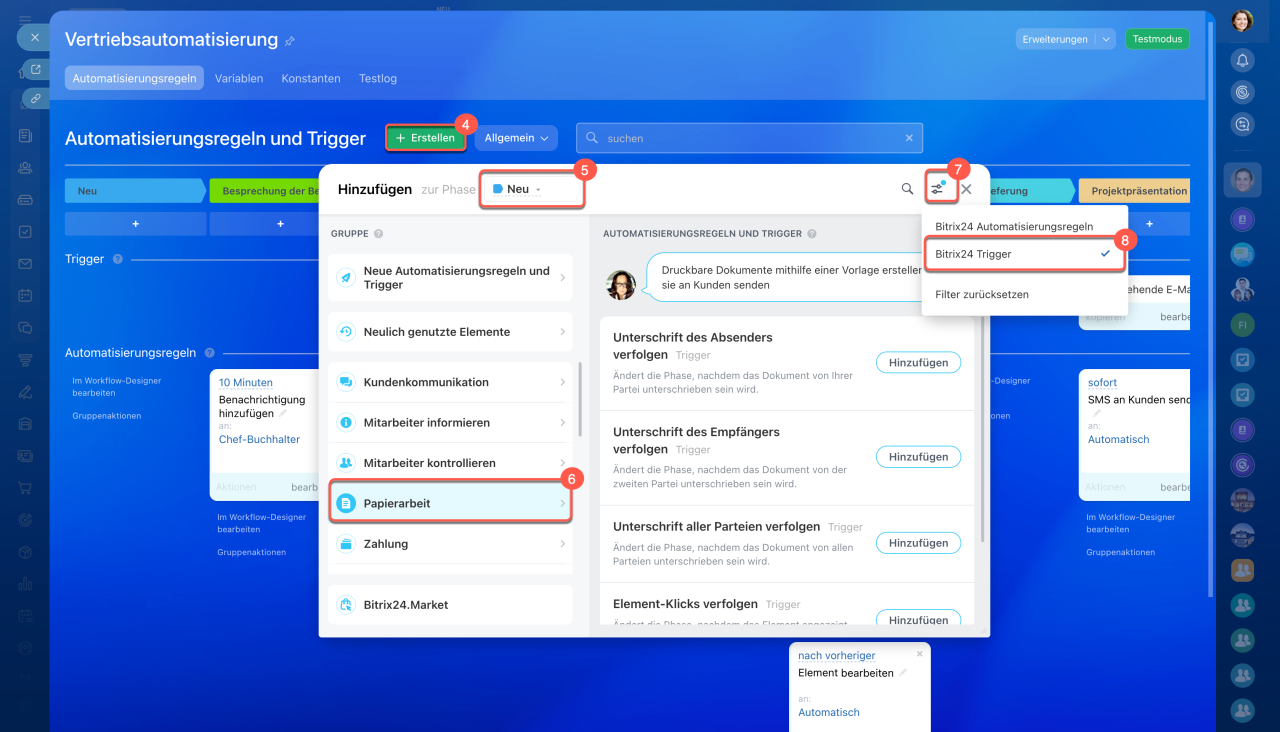Open the Allgemein dropdown
The width and height of the screenshot is (1280, 732).
pyautogui.click(x=516, y=138)
